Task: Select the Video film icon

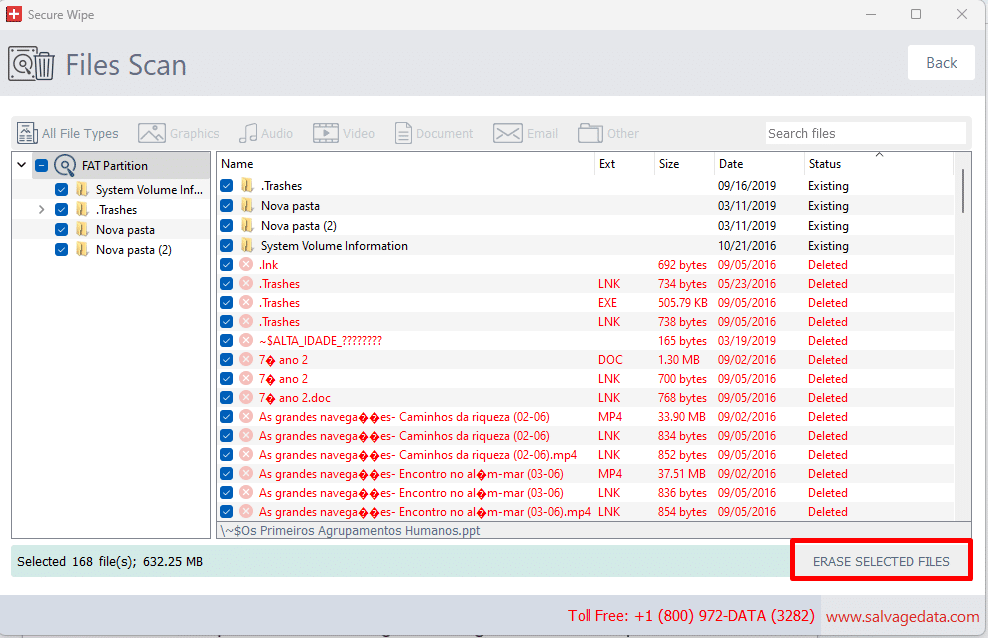Action: tap(326, 133)
